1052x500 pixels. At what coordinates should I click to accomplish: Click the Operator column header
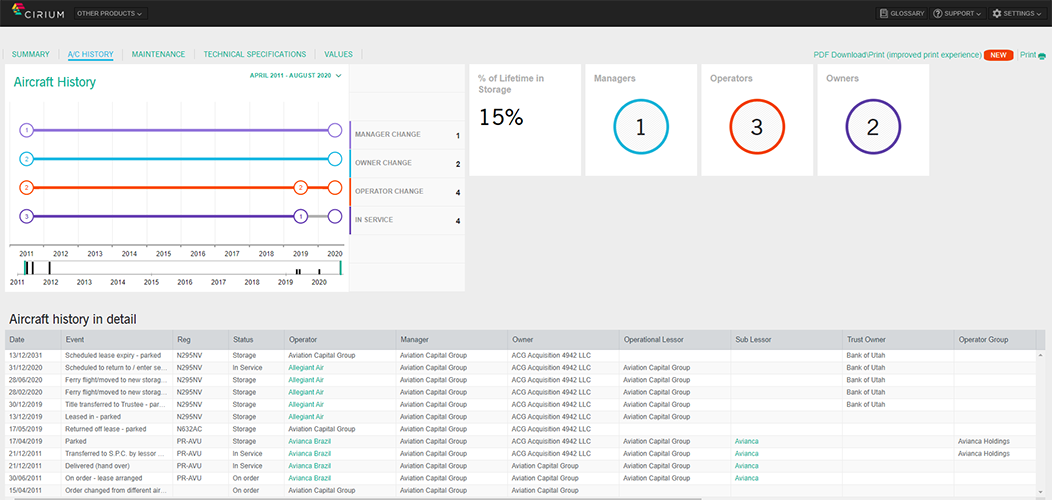click(340, 340)
